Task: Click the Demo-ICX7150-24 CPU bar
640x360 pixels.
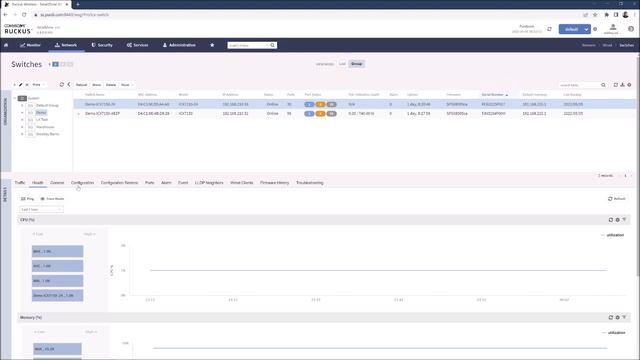Action: coord(58,296)
